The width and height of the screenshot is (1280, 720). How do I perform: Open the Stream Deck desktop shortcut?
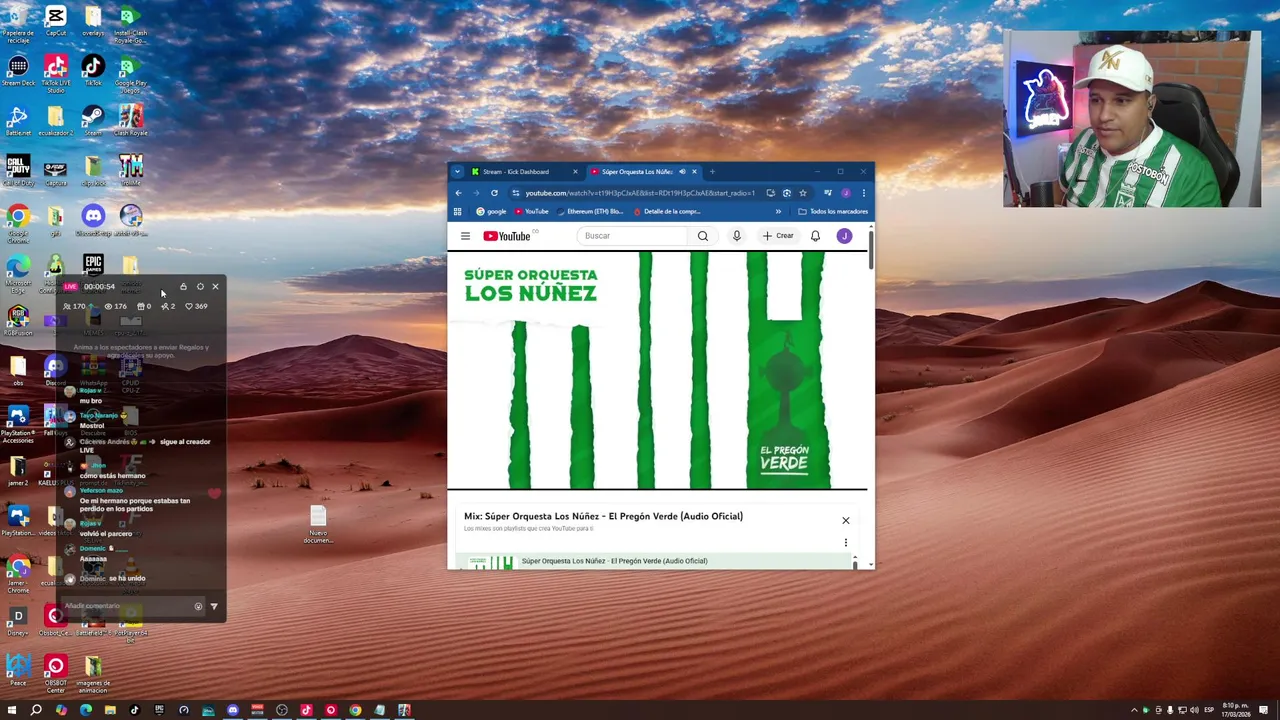(18, 73)
